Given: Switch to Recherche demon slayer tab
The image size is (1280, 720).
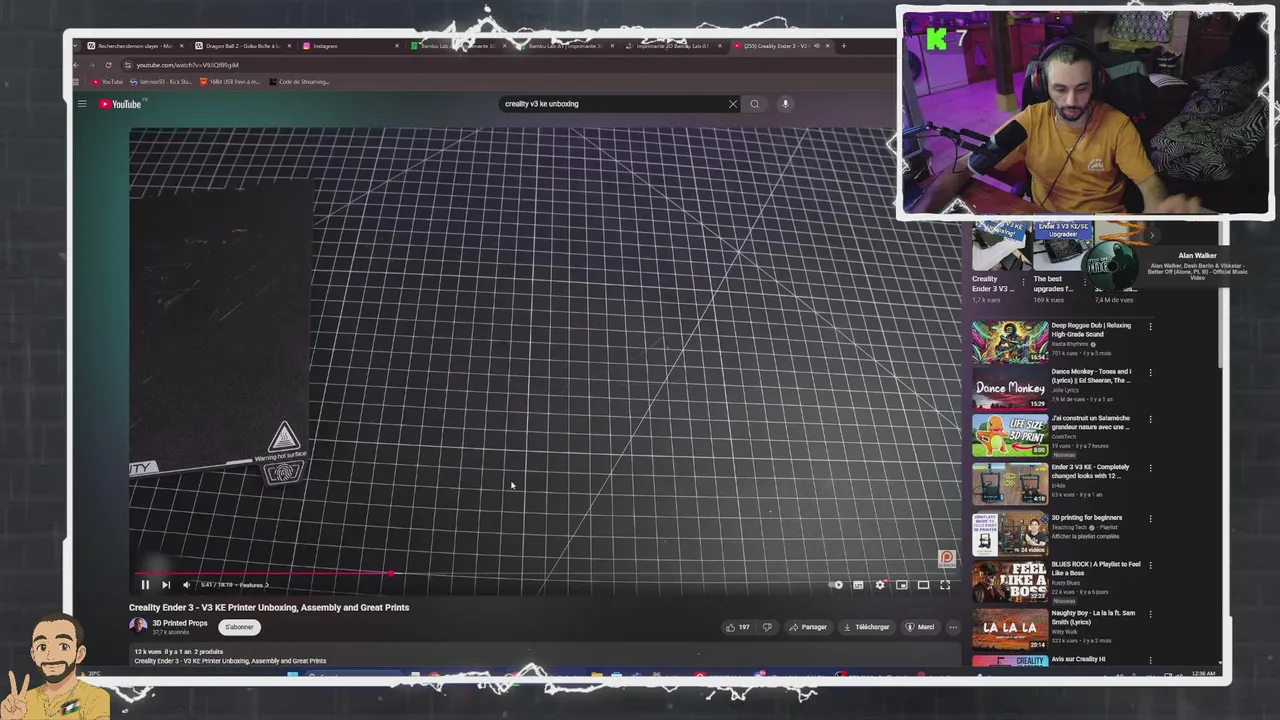Looking at the screenshot, I should click(x=133, y=46).
